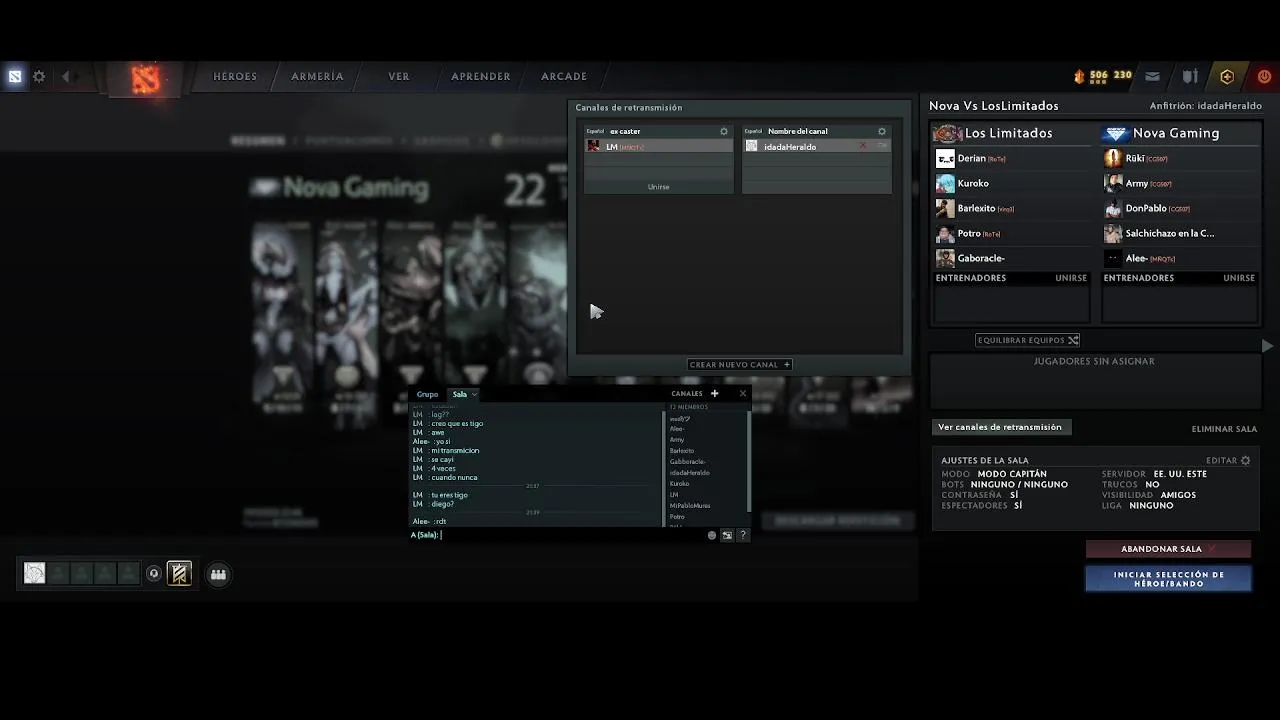Open EDITAR lobby settings gear

point(1245,461)
